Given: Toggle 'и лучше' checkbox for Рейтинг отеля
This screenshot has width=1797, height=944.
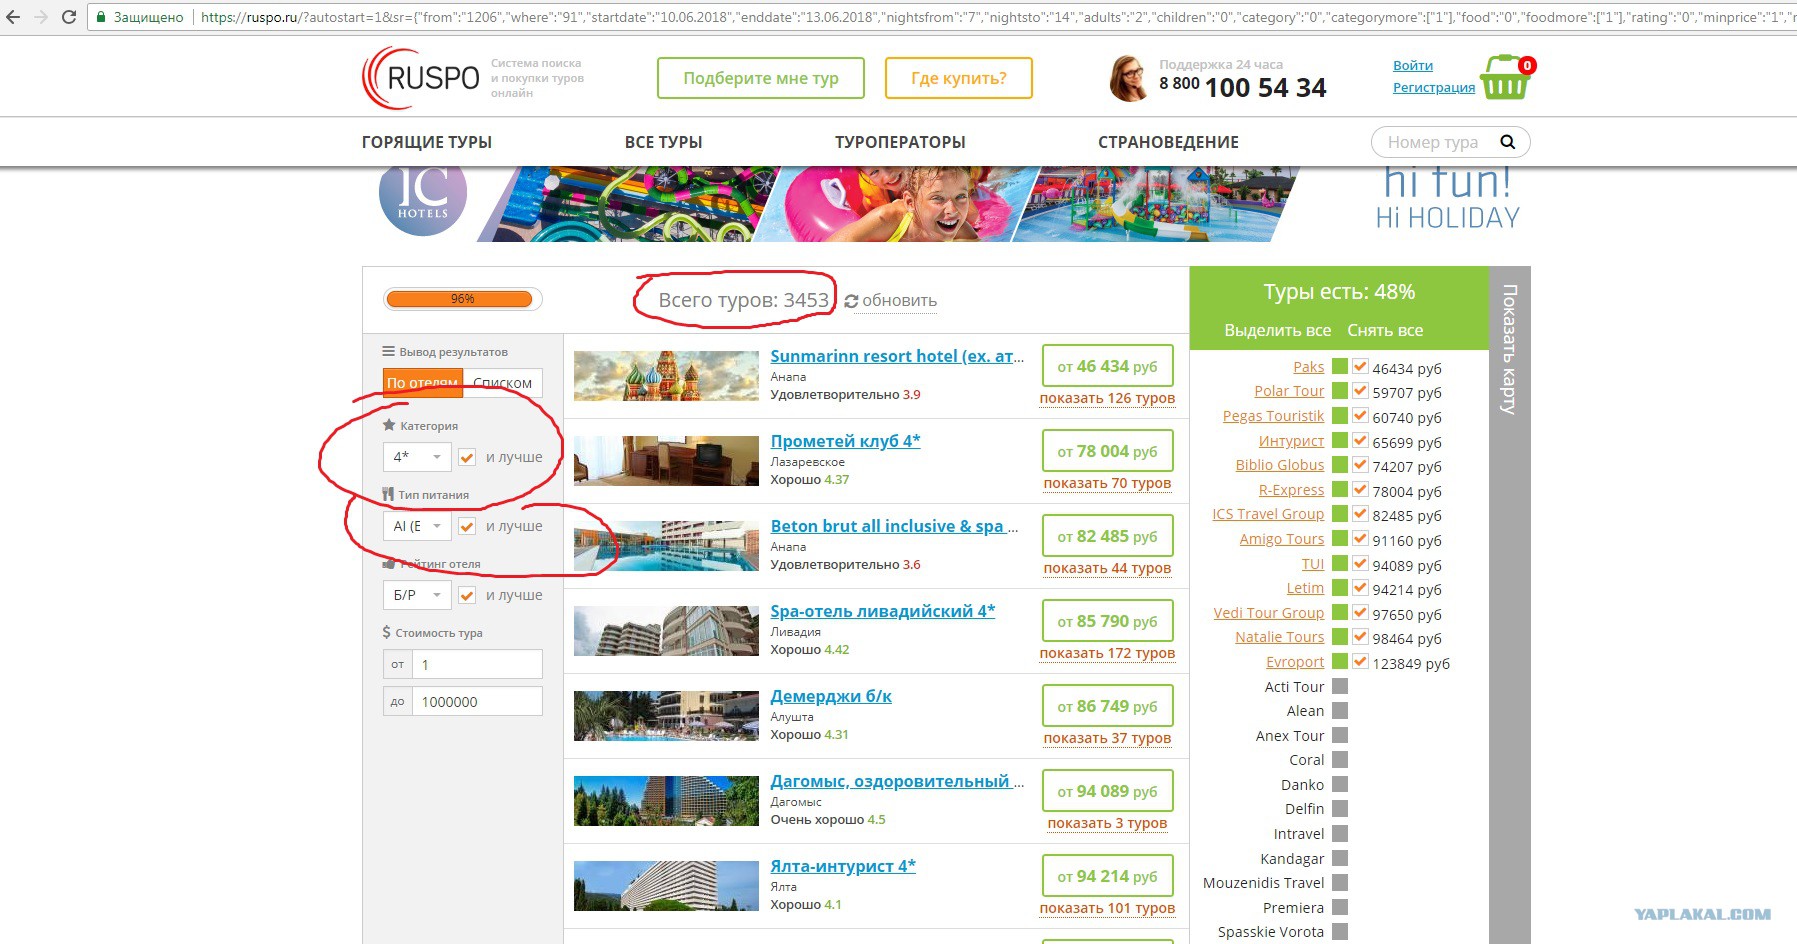Looking at the screenshot, I should [x=467, y=595].
